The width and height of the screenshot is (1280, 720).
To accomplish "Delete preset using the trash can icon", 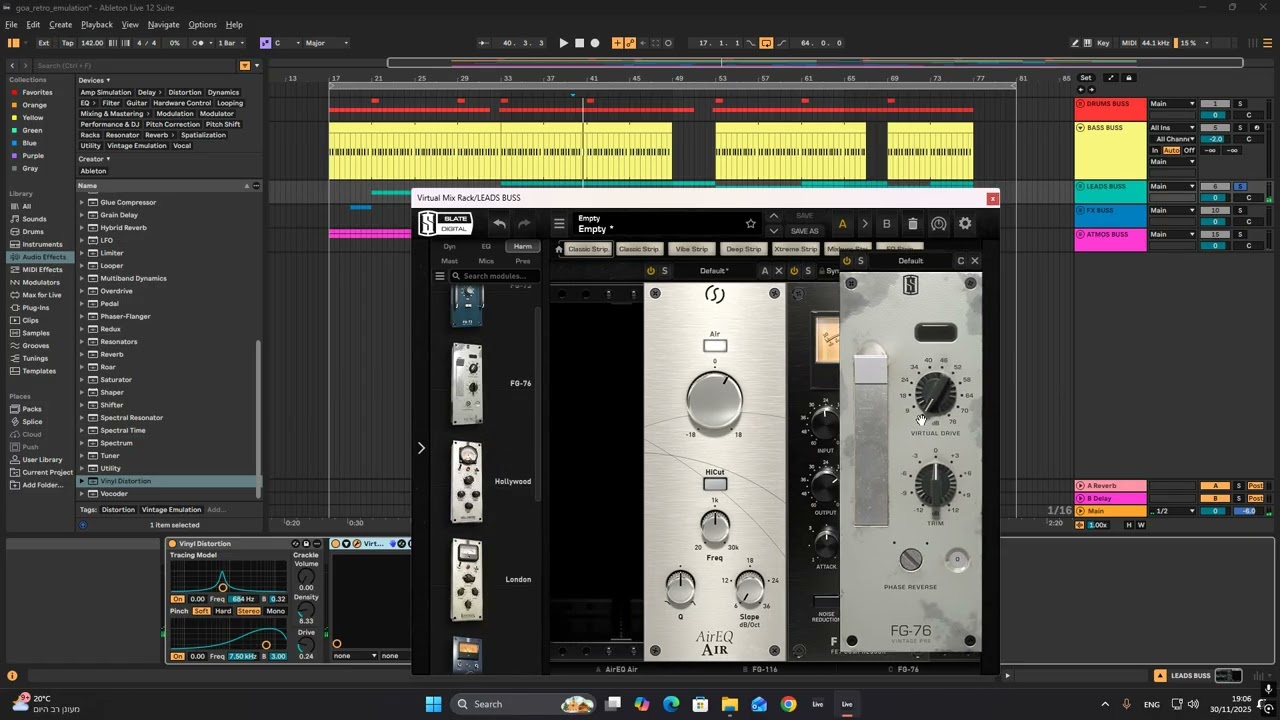I will 912,224.
